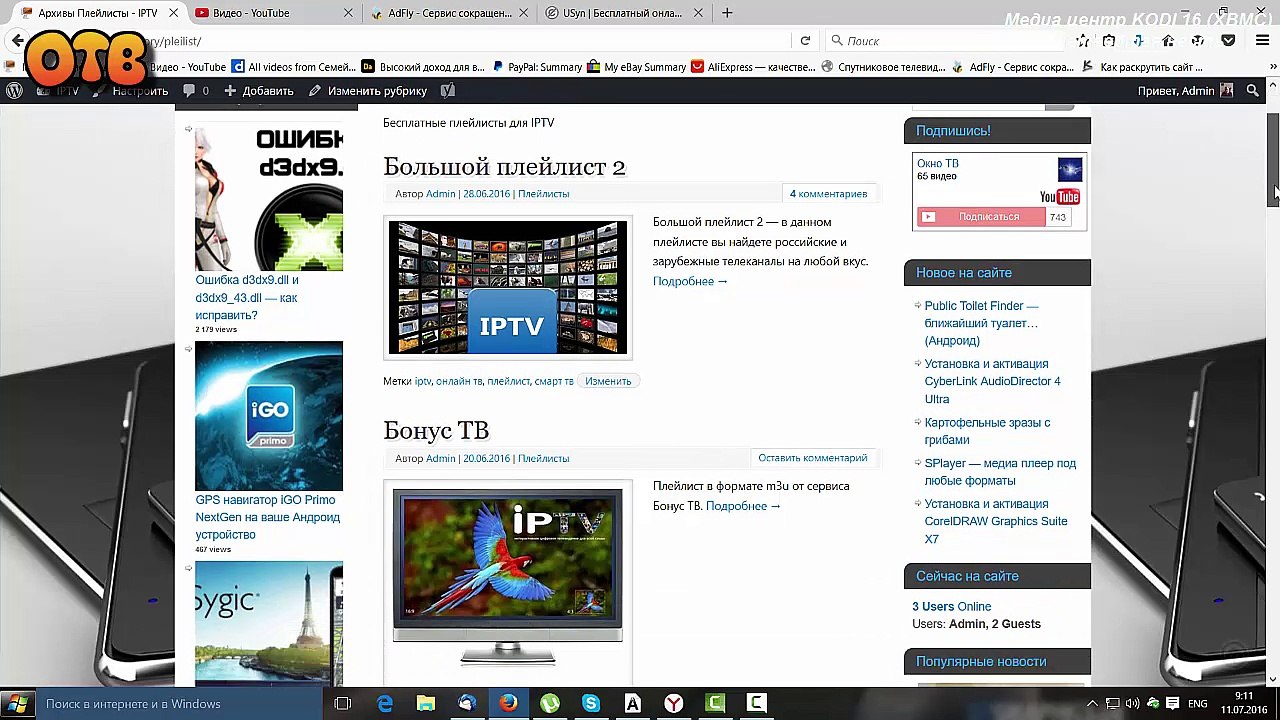
Task: Close the AdFly tab
Action: (x=523, y=13)
